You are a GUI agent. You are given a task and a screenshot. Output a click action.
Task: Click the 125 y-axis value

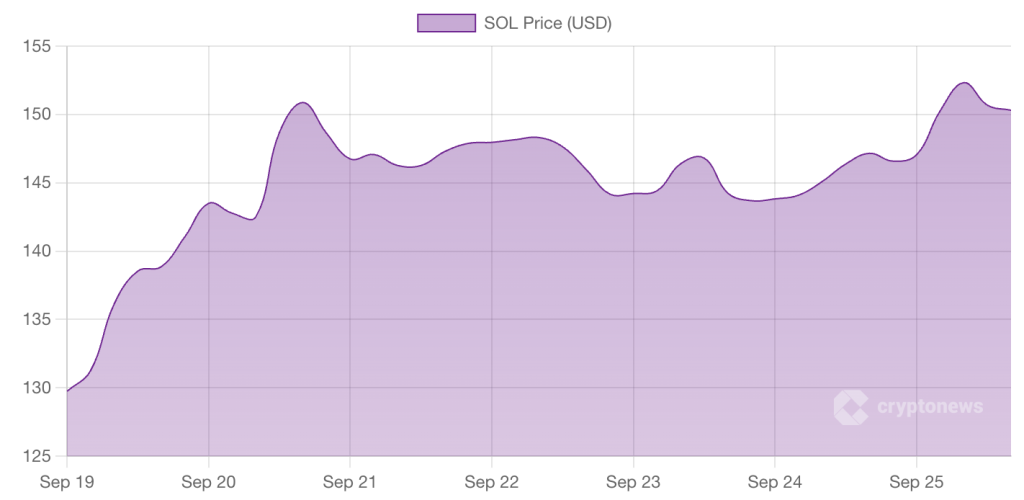point(39,456)
